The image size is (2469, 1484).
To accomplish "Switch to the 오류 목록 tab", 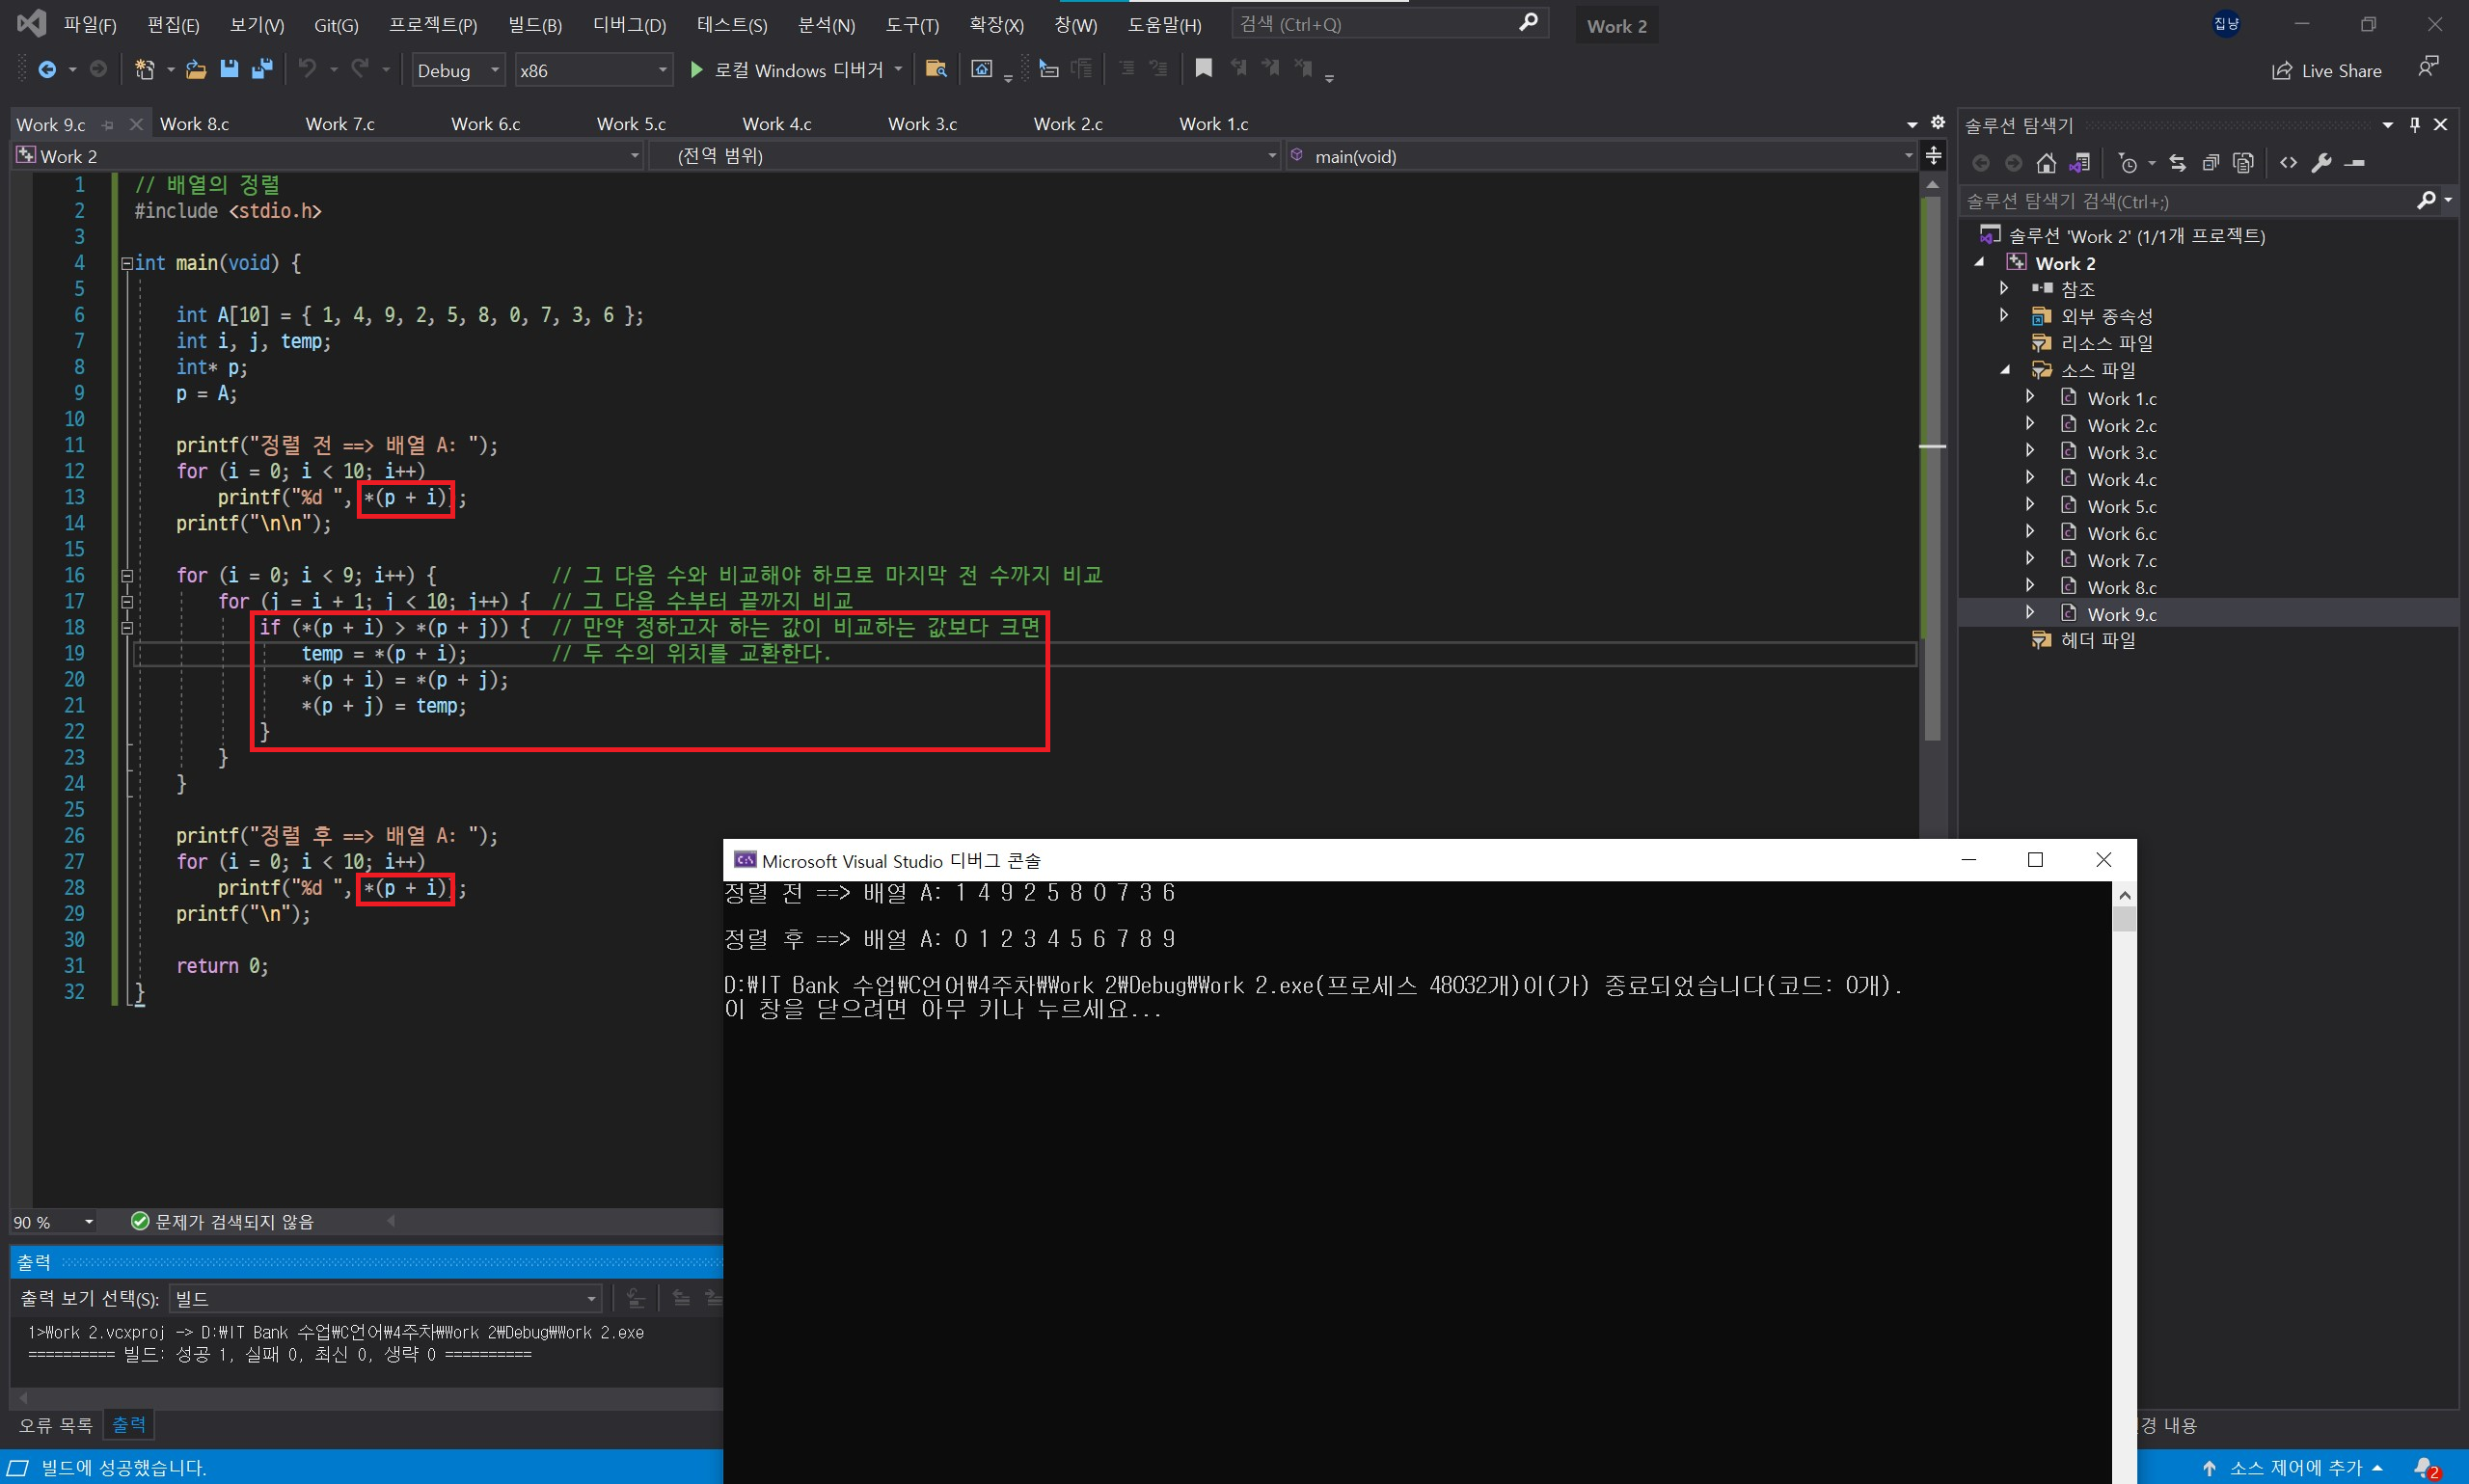I will coord(55,1424).
